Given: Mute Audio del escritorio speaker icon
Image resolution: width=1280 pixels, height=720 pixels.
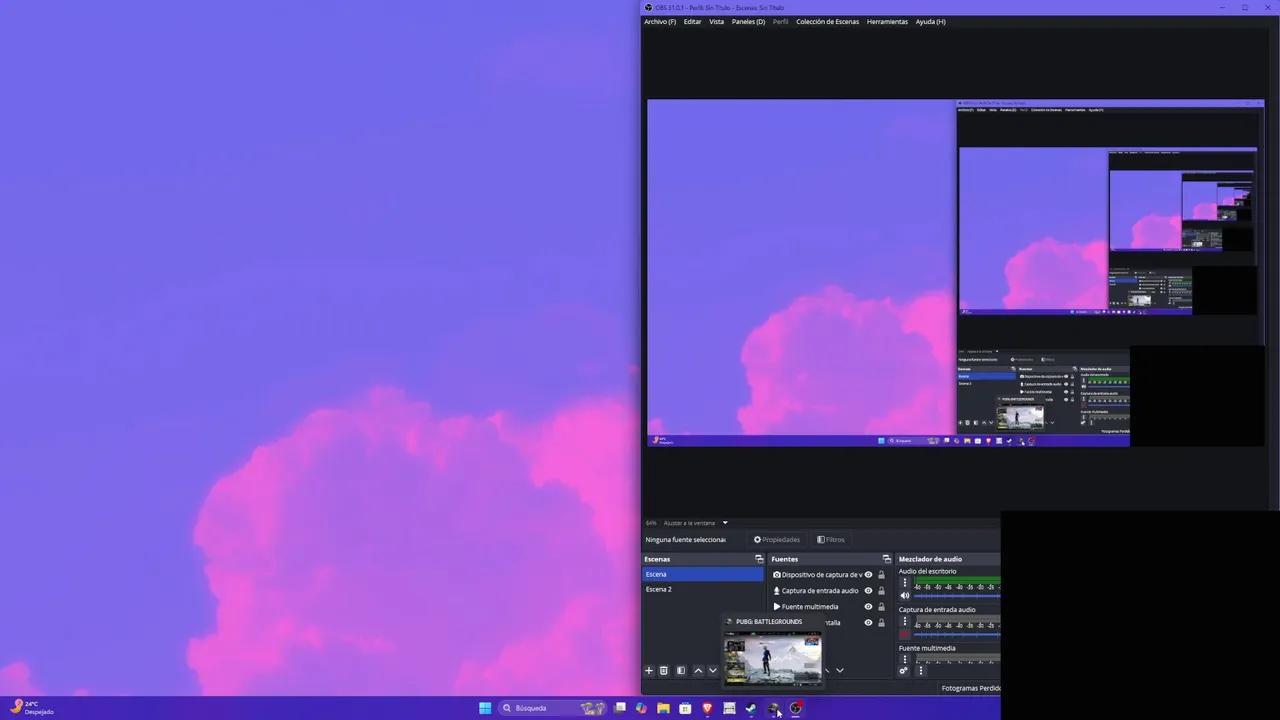Looking at the screenshot, I should coord(905,595).
